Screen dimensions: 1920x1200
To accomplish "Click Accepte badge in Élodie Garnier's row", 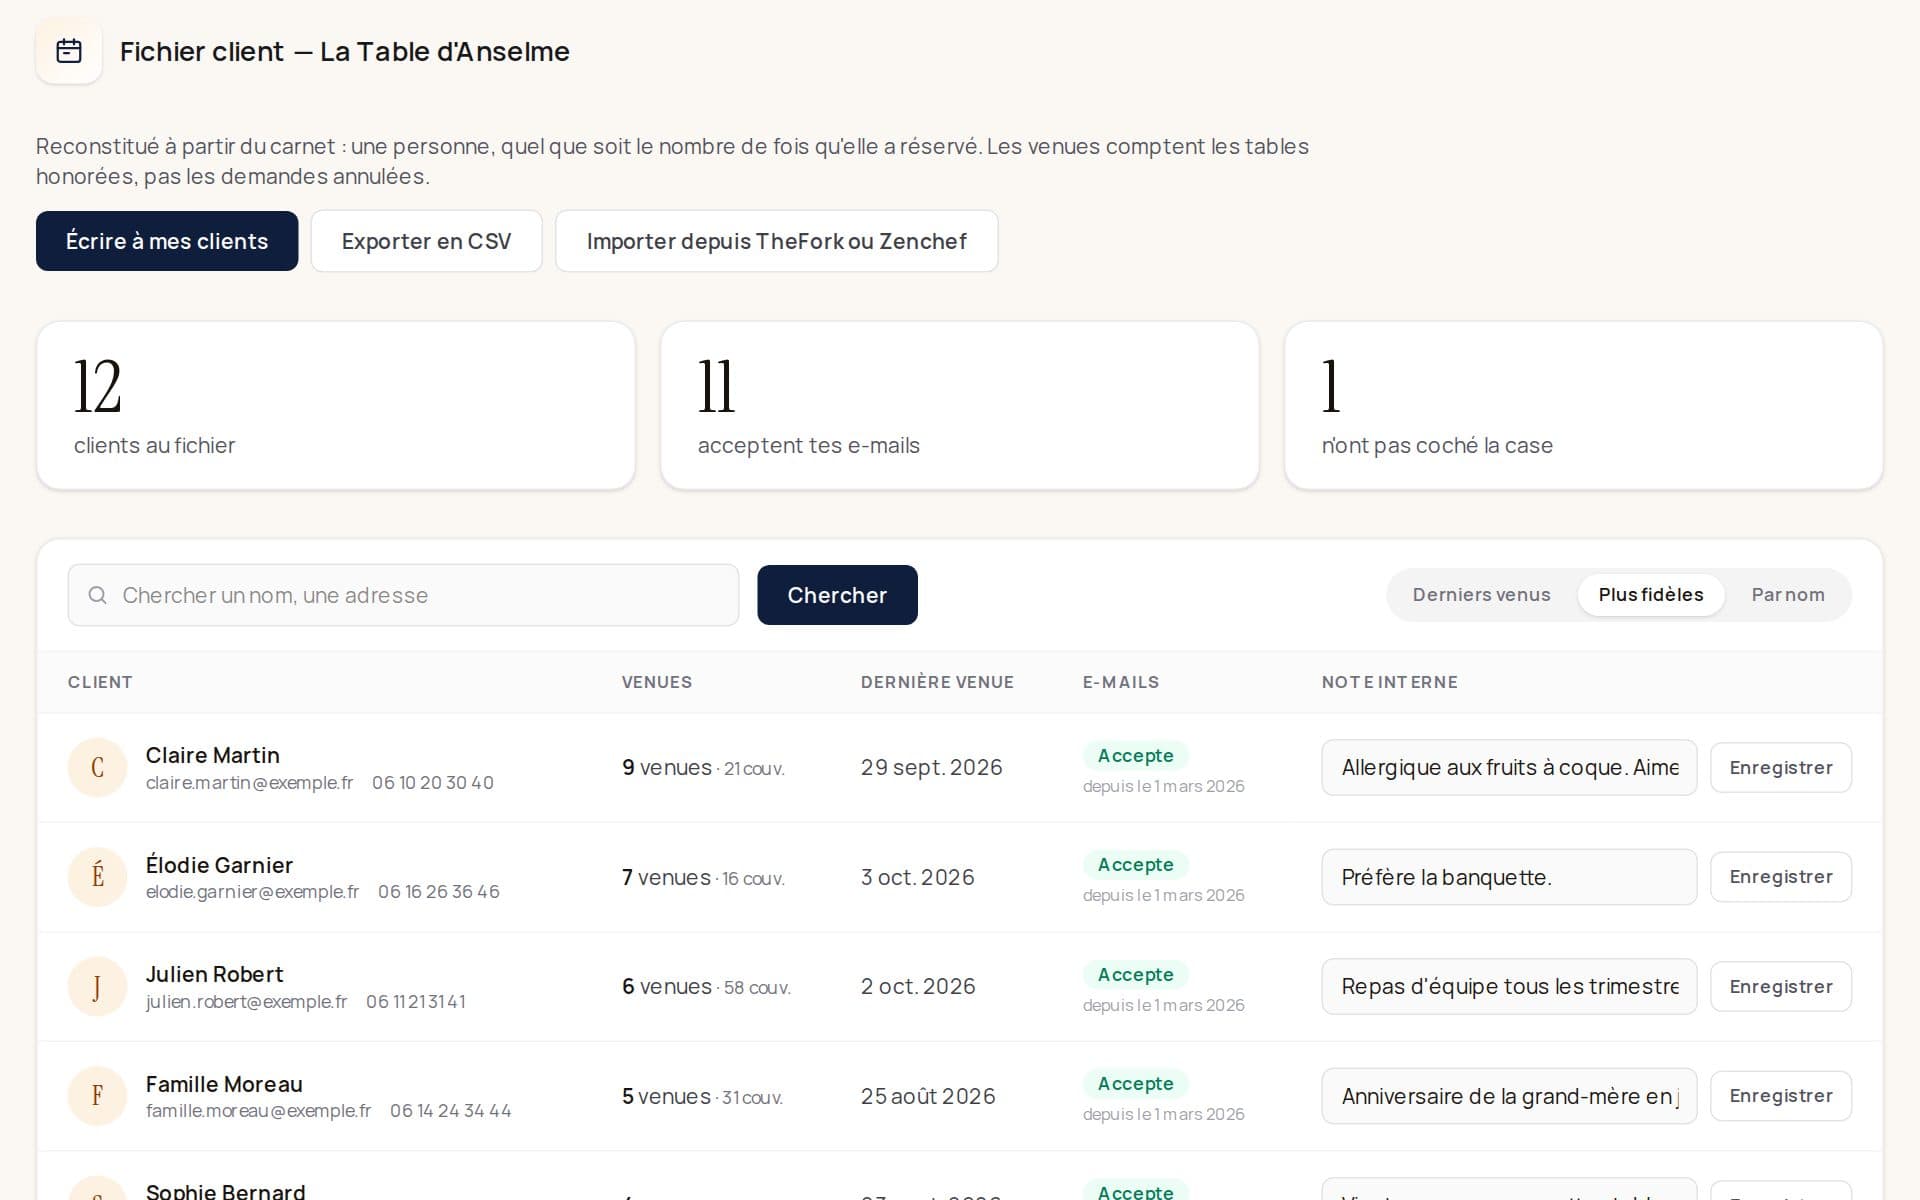I will tap(1135, 864).
